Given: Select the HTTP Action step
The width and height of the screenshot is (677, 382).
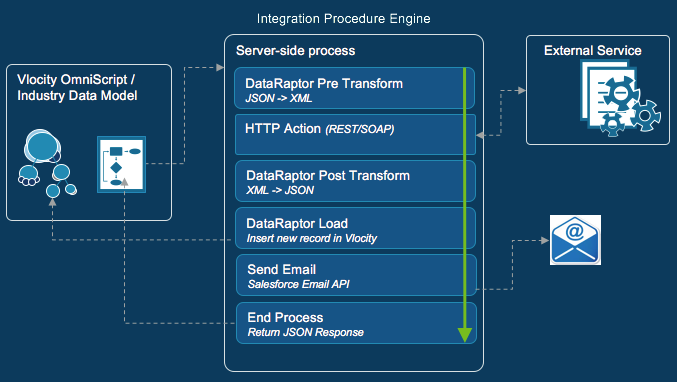Looking at the screenshot, I should click(x=355, y=134).
